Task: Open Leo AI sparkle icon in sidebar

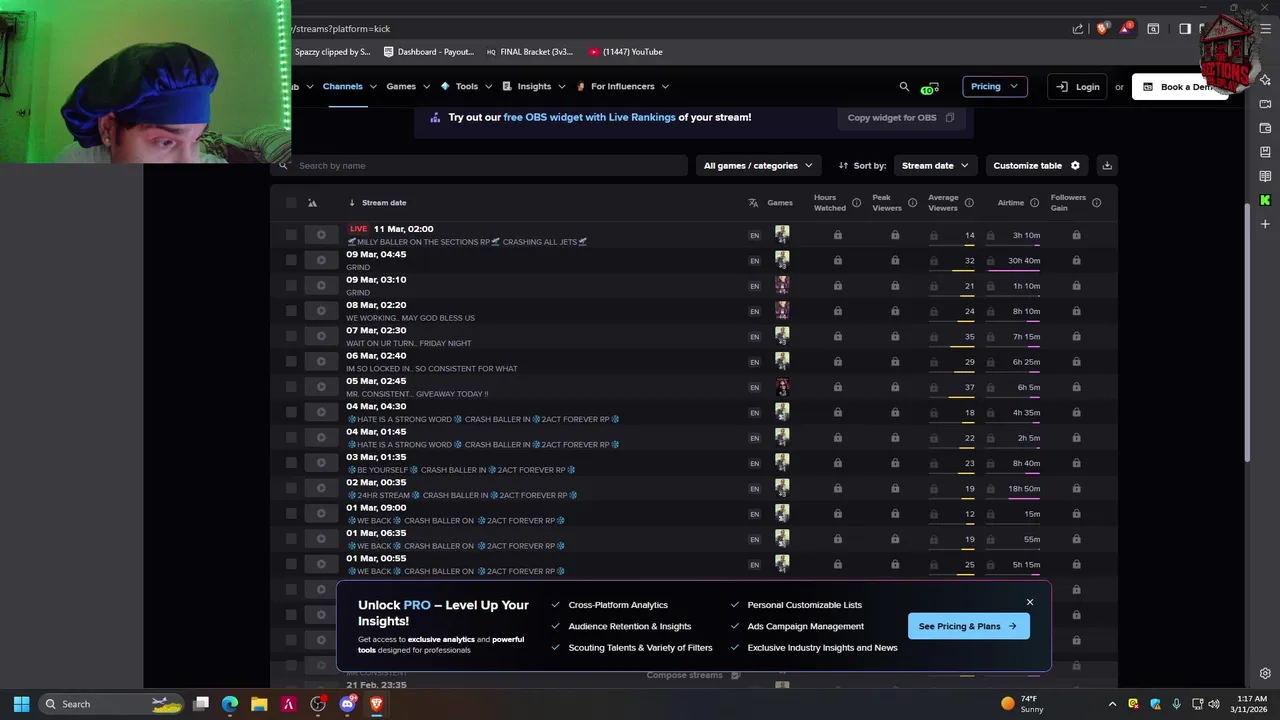Action: [x=1265, y=80]
